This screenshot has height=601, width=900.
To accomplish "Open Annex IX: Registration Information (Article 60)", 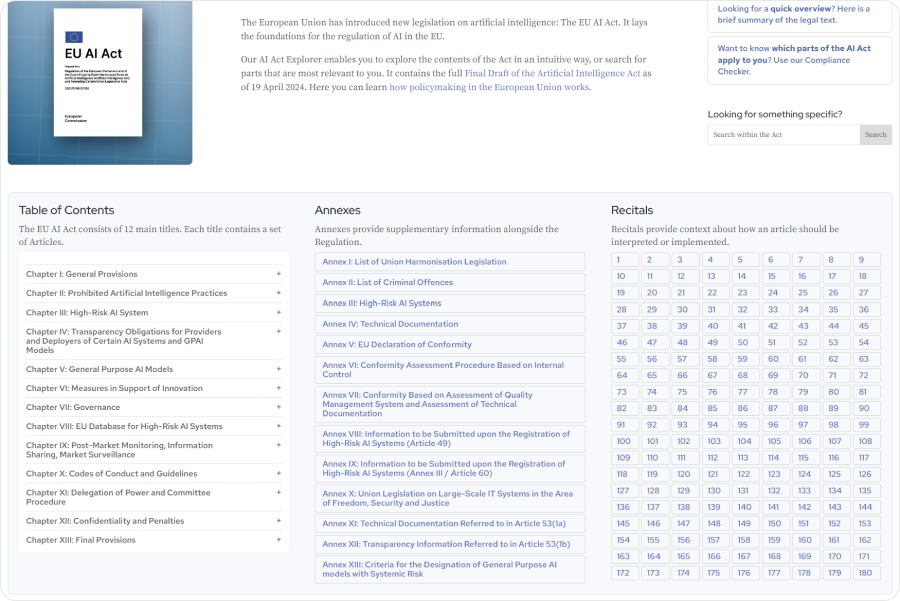I will pos(450,468).
